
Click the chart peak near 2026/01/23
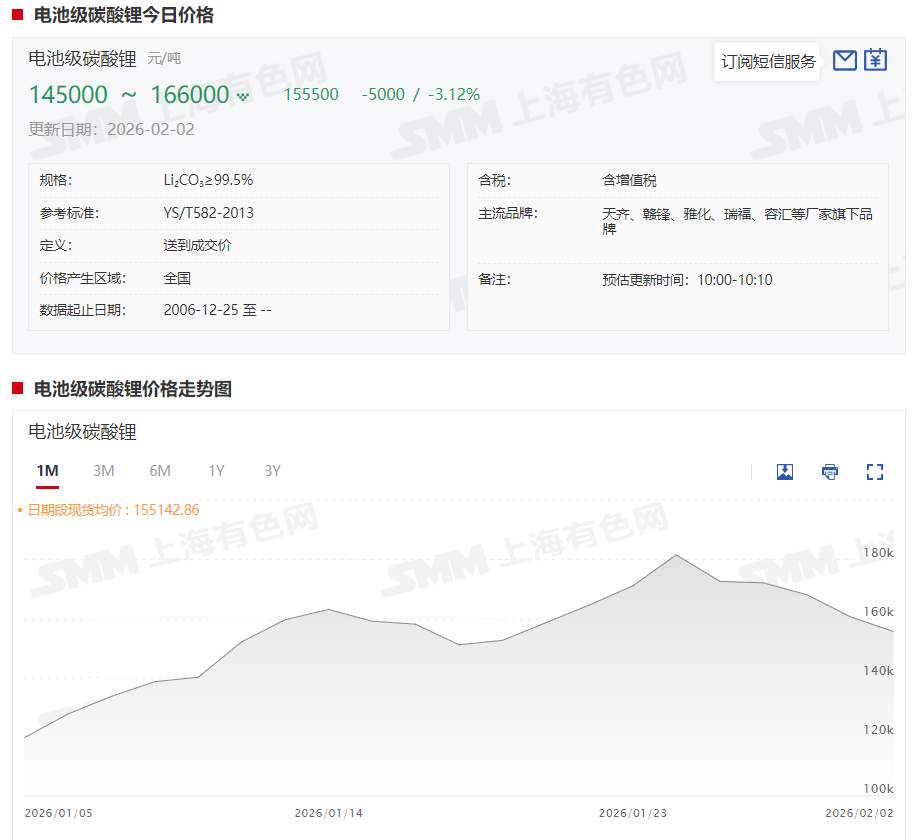677,555
